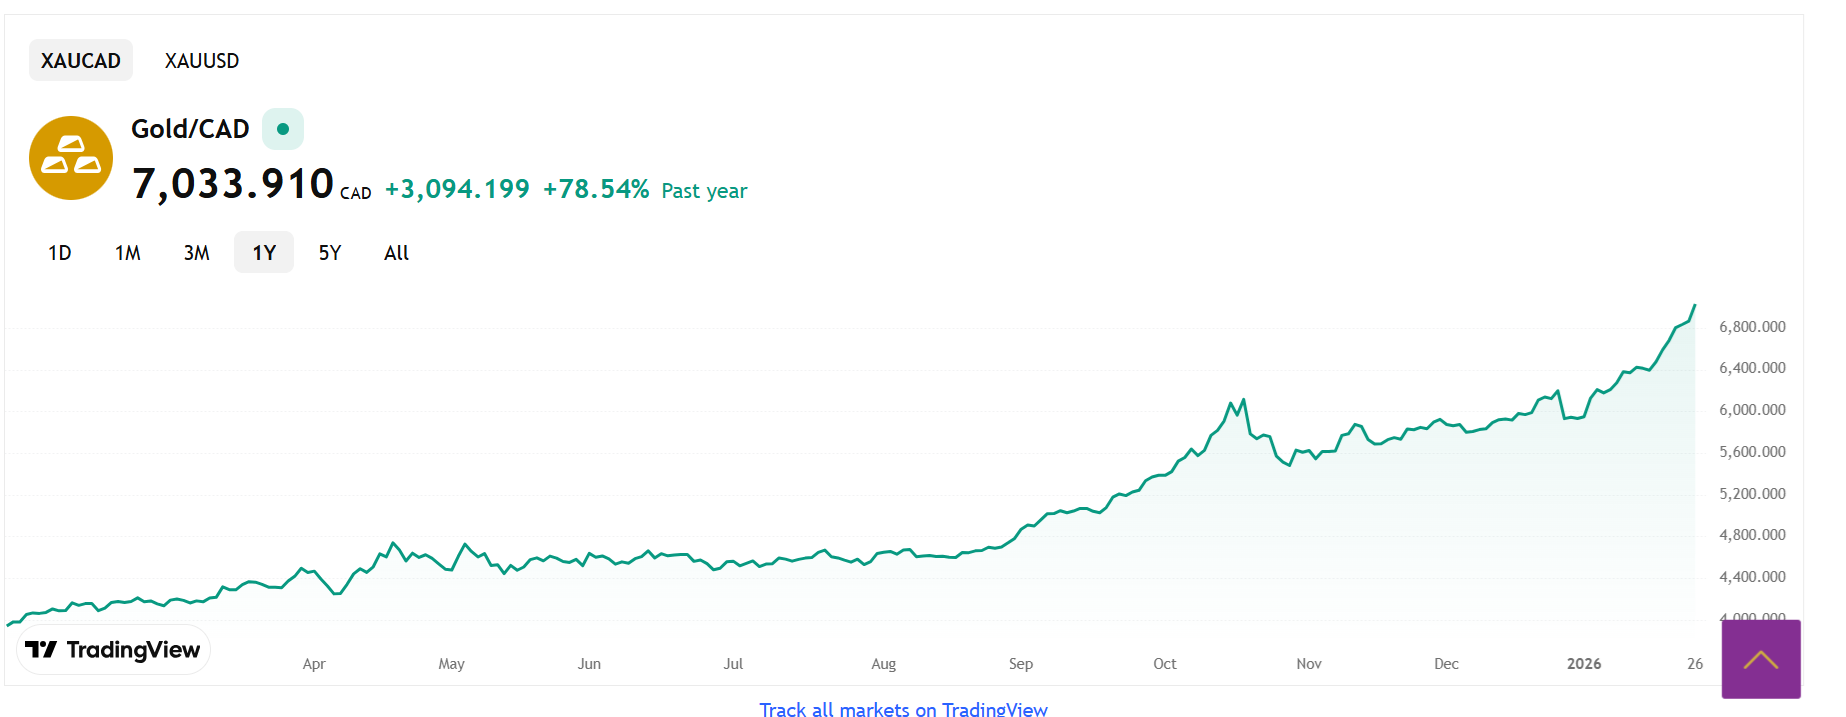1846x717 pixels.
Task: Click the TradingView logo badge
Action: click(113, 650)
